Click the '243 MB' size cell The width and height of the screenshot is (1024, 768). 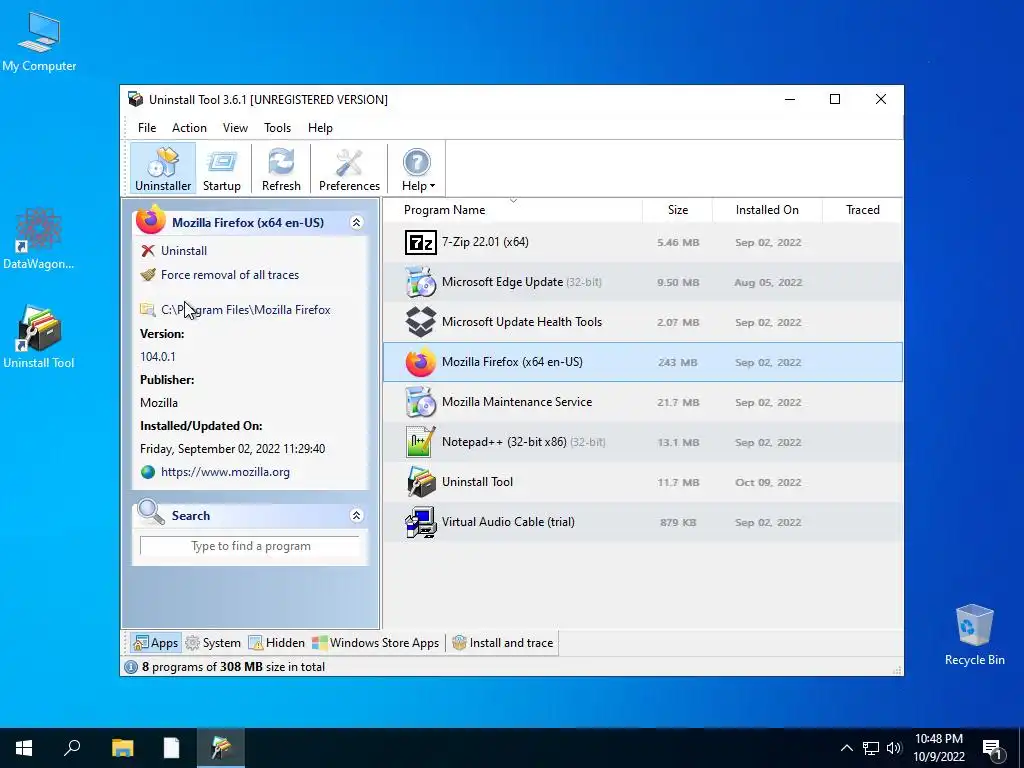[677, 362]
